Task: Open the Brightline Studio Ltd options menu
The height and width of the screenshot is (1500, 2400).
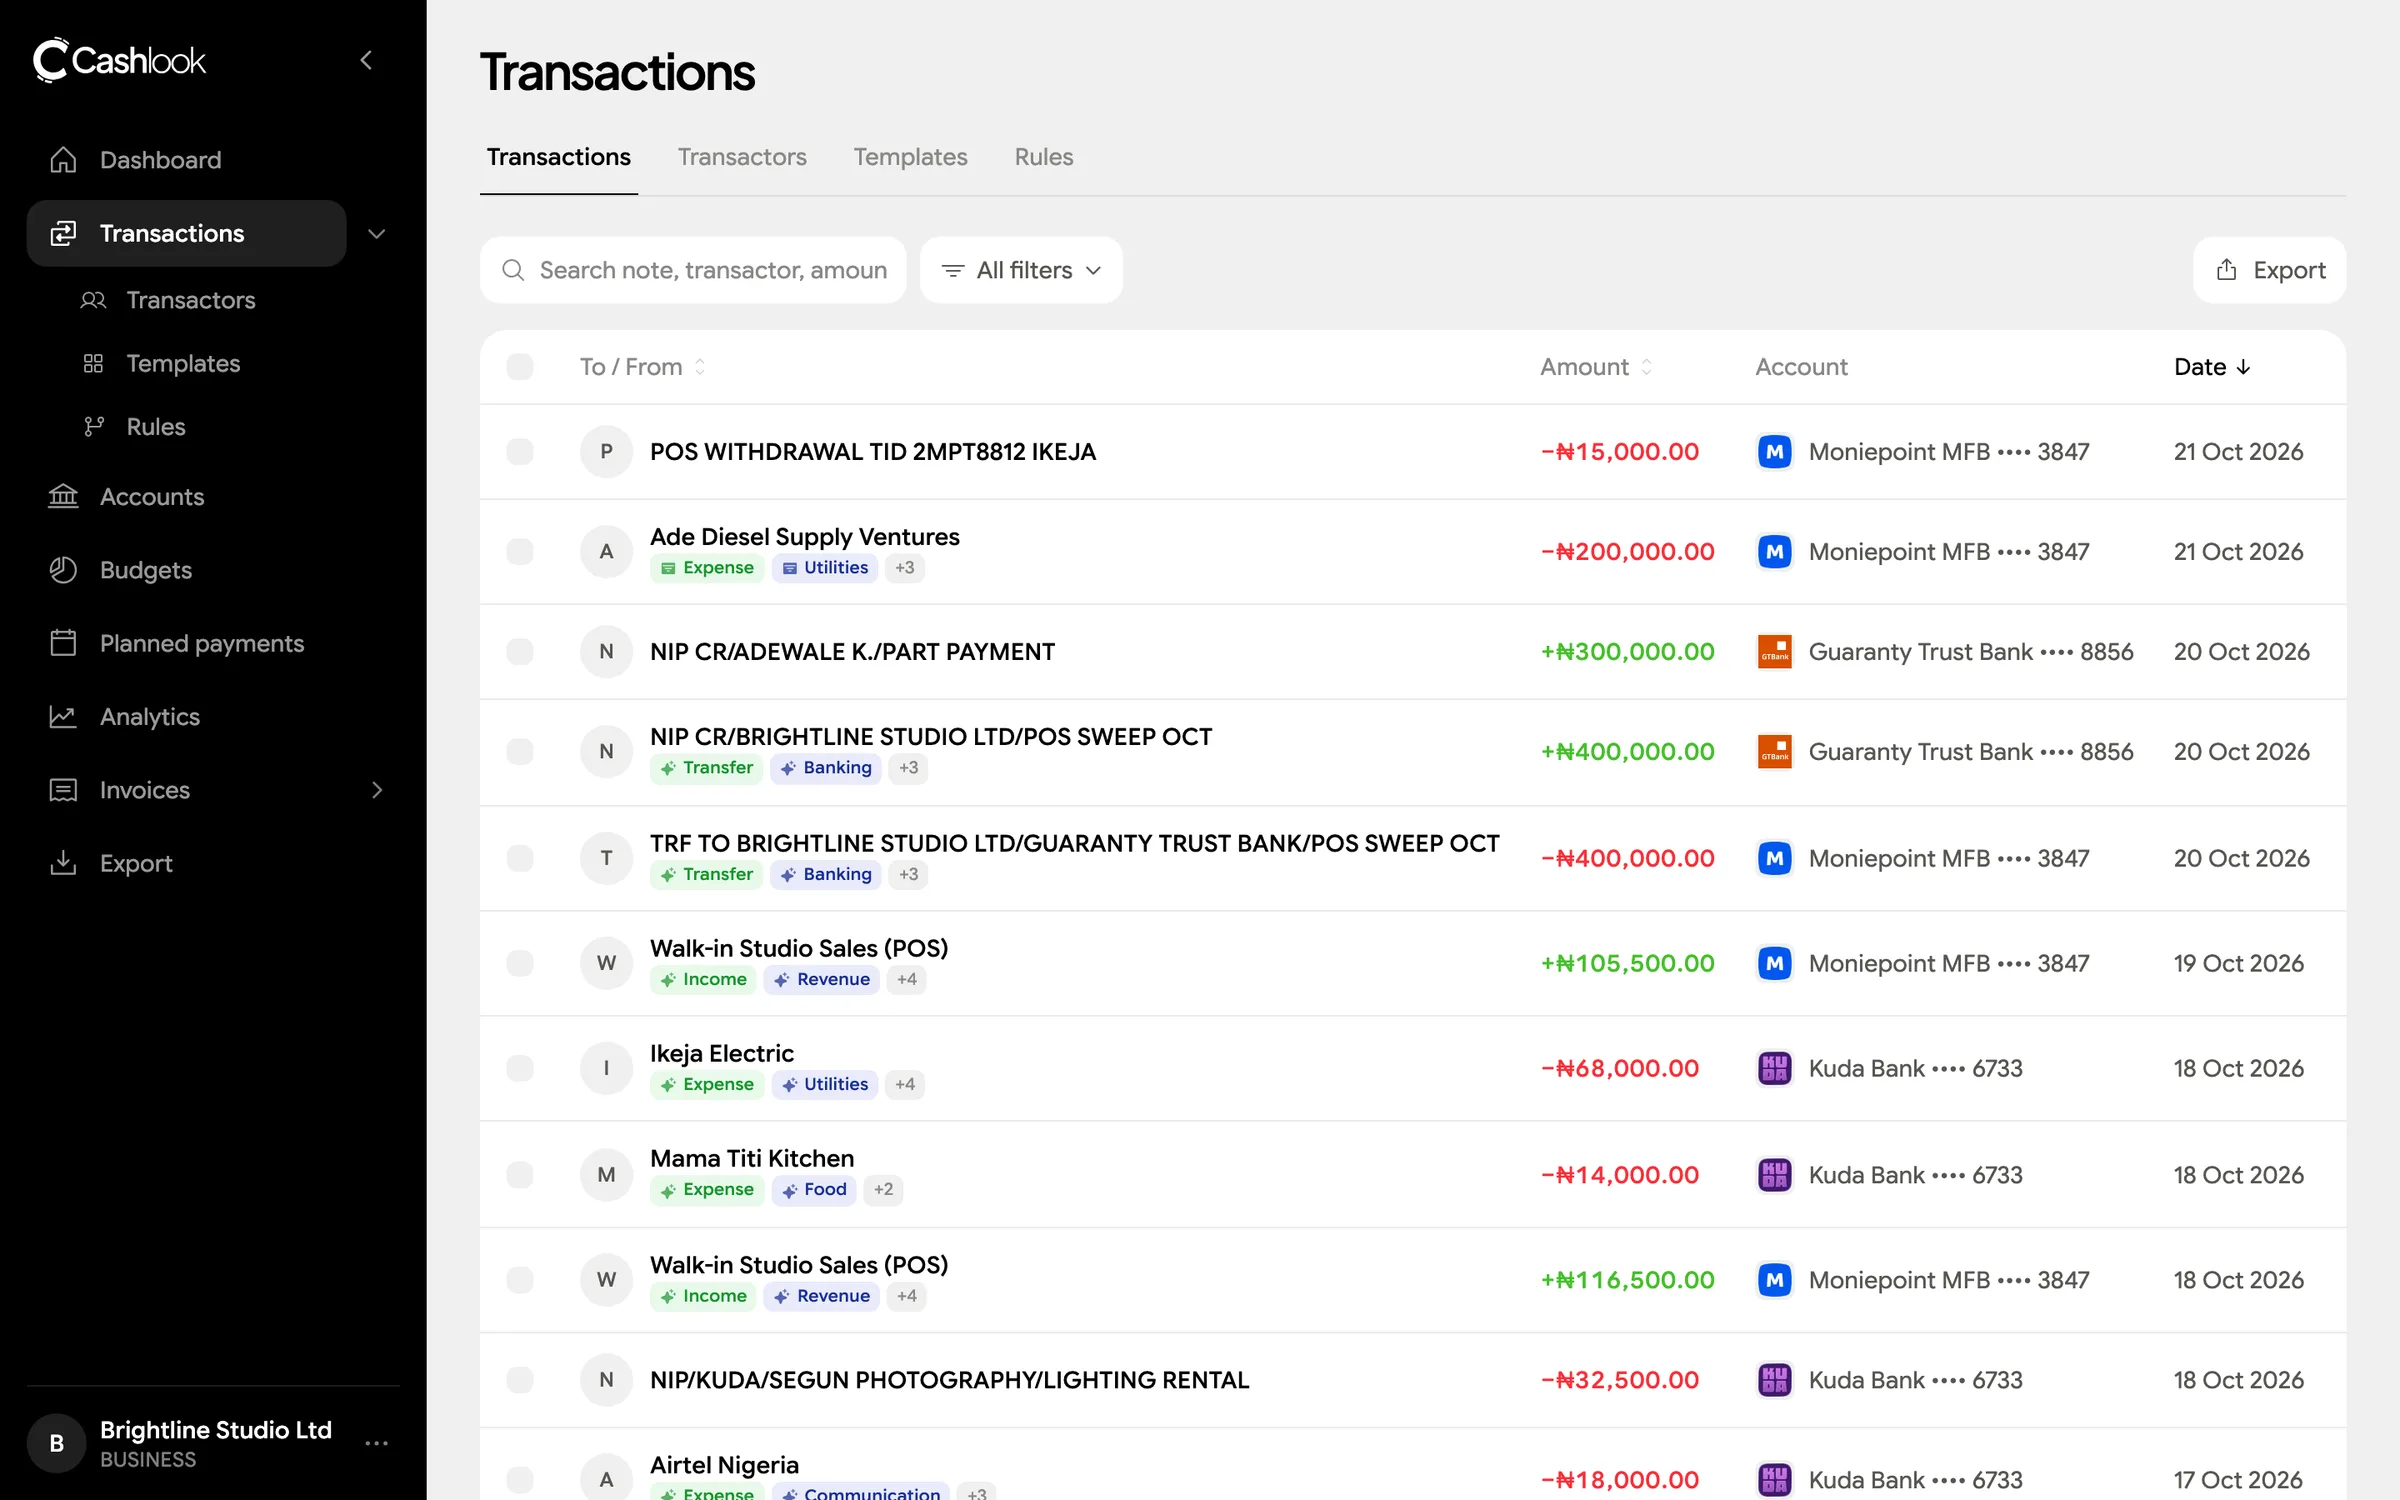Action: 376,1443
